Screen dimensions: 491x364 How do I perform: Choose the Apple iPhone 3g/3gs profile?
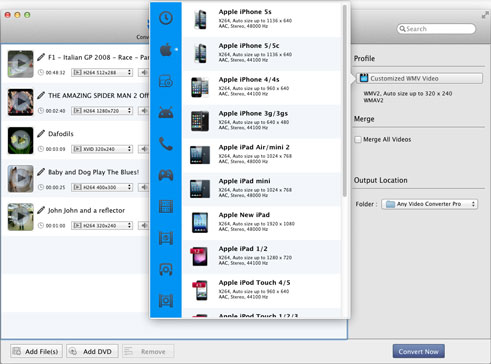coord(262,121)
